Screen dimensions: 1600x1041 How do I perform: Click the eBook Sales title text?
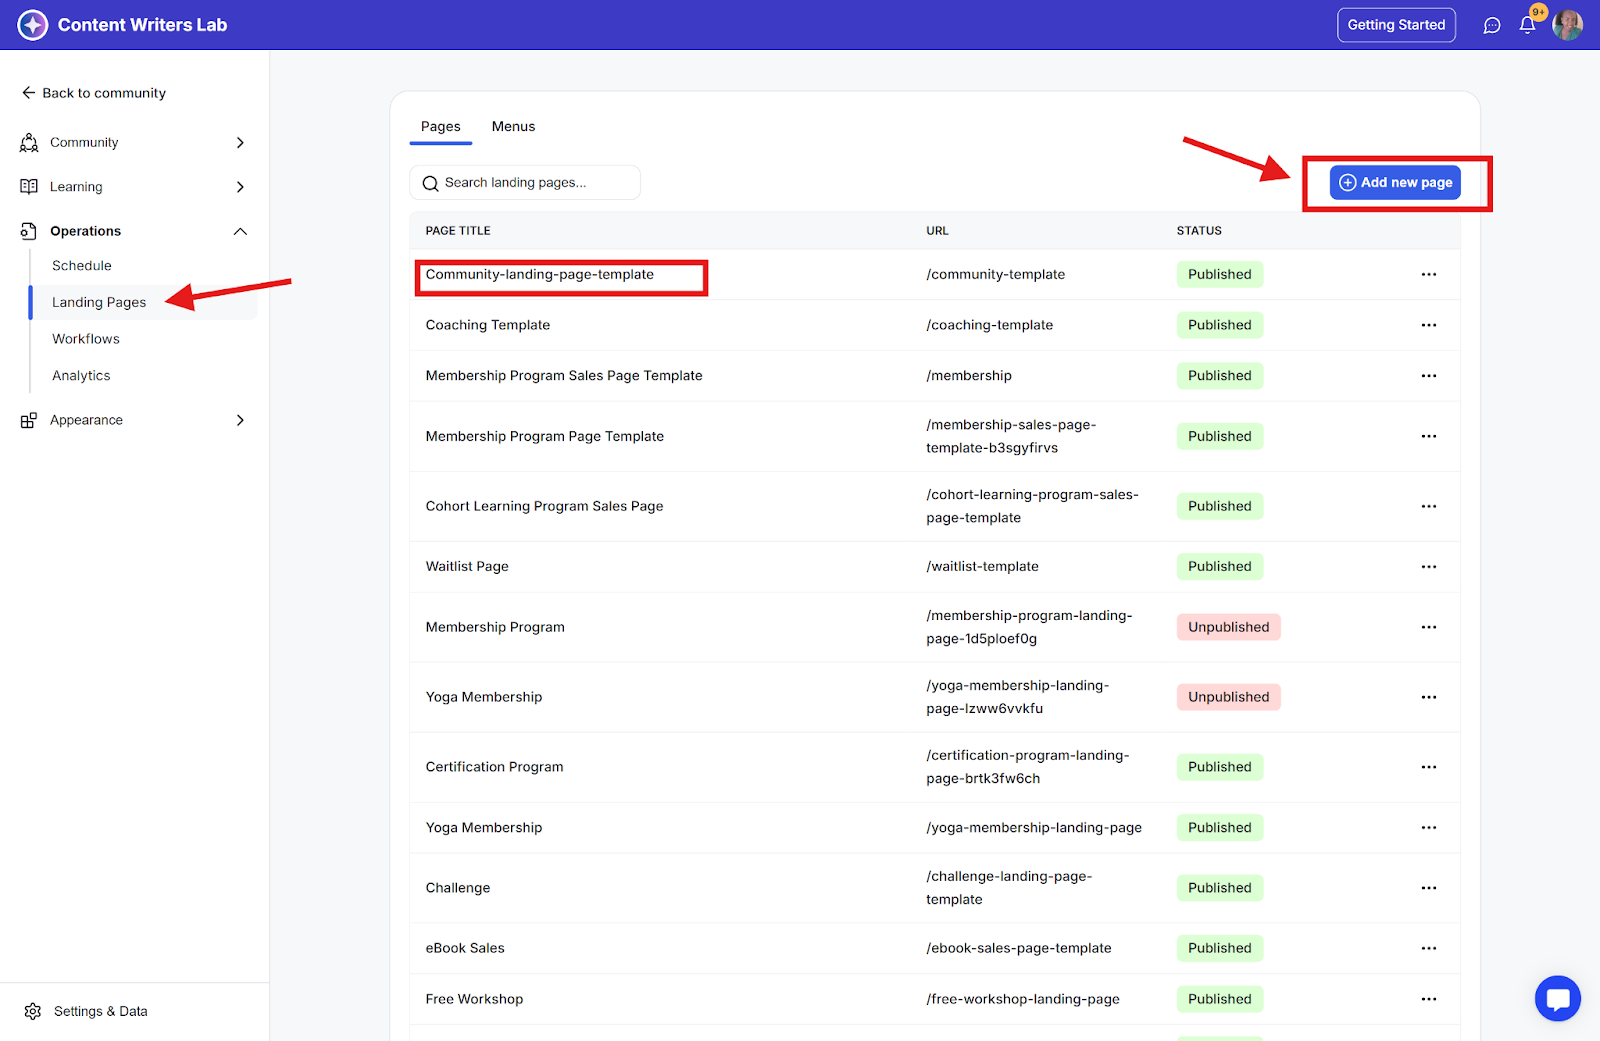click(465, 948)
